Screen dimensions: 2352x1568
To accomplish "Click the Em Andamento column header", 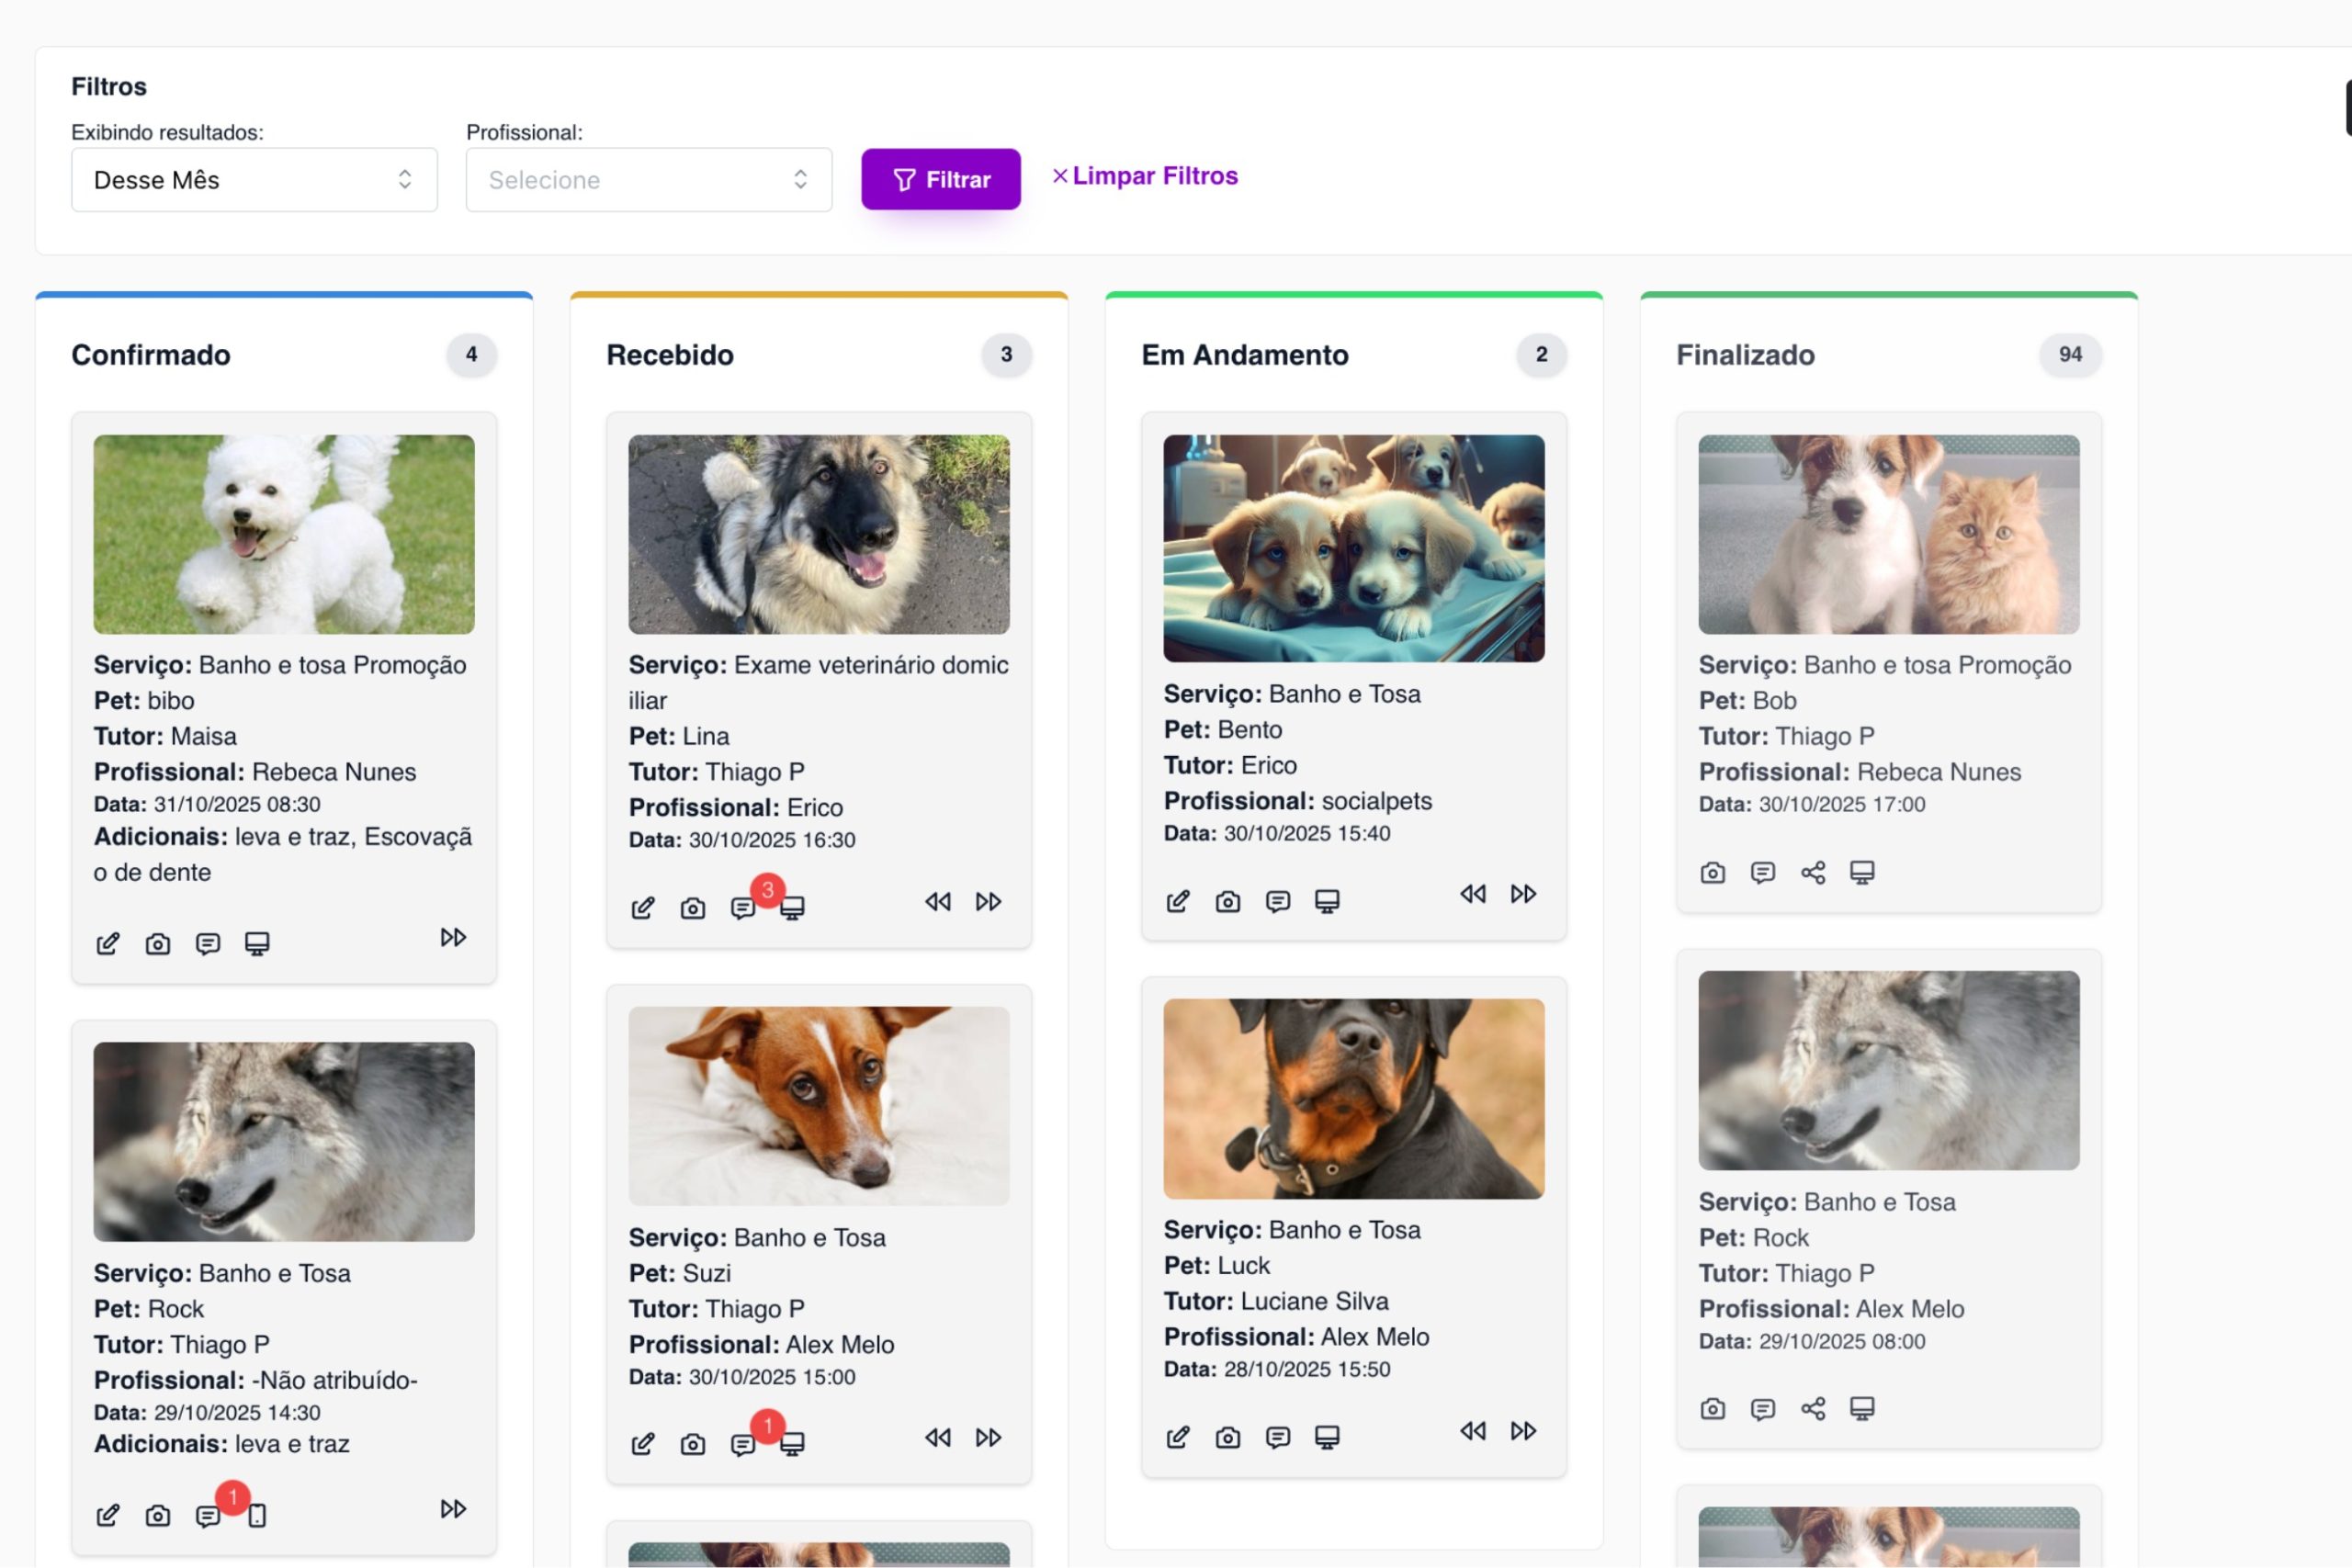I will 1244,354.
